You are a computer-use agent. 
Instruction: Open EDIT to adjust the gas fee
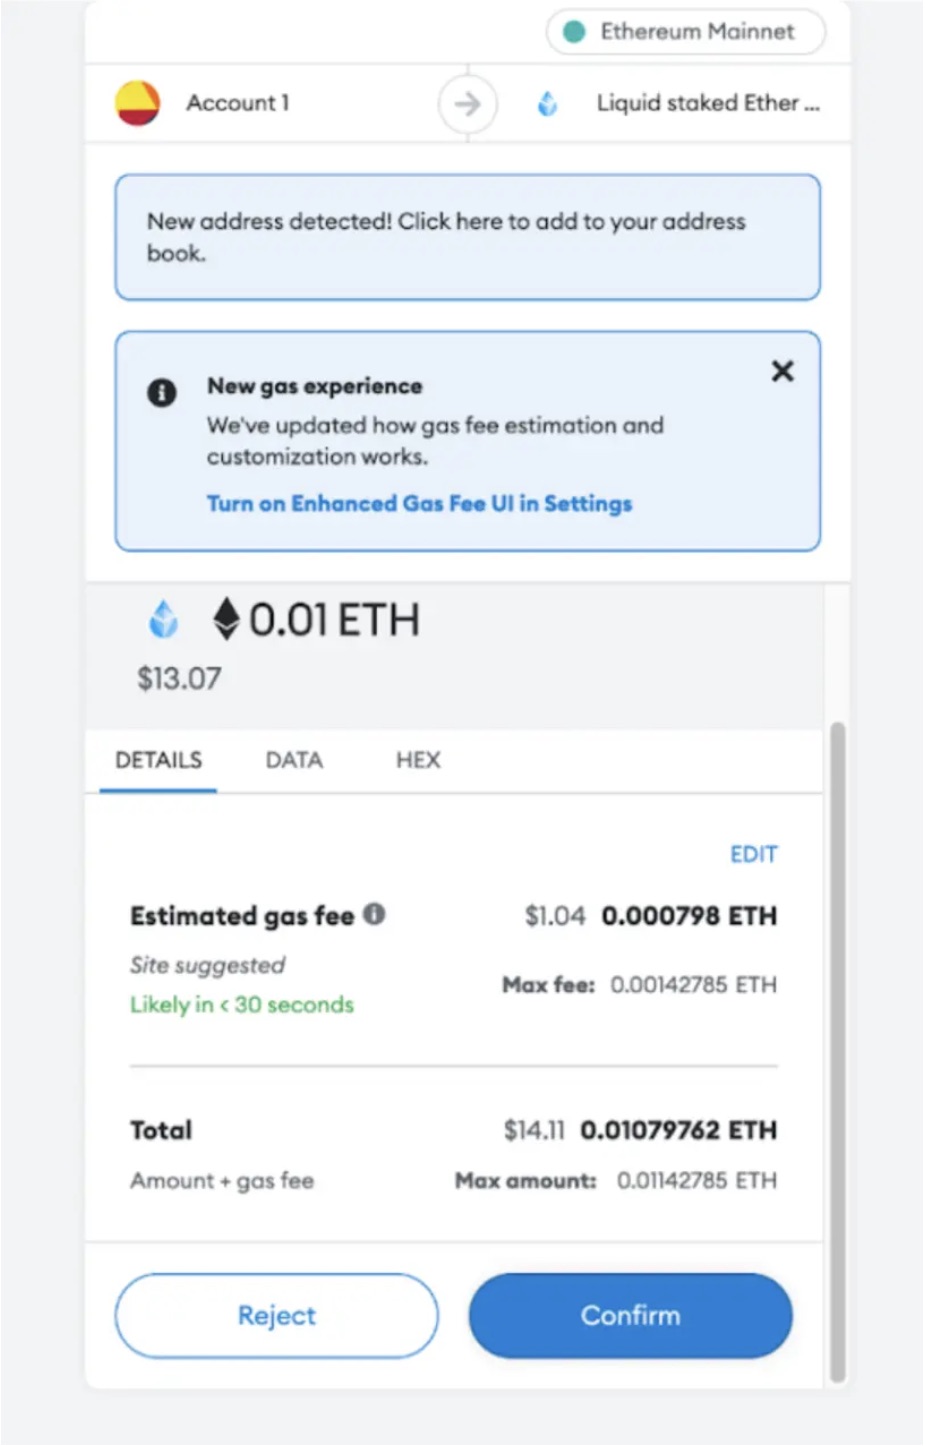[753, 854]
